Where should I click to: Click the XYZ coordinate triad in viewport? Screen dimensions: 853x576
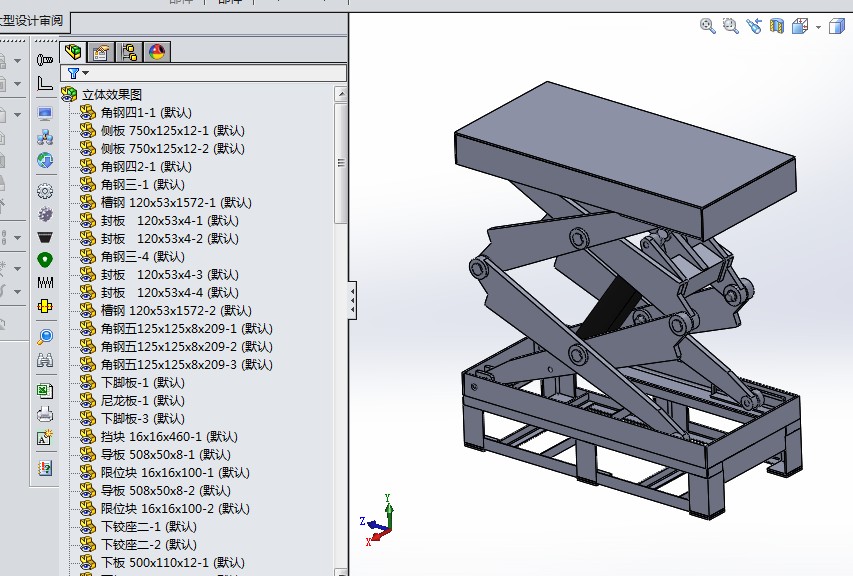[x=378, y=521]
